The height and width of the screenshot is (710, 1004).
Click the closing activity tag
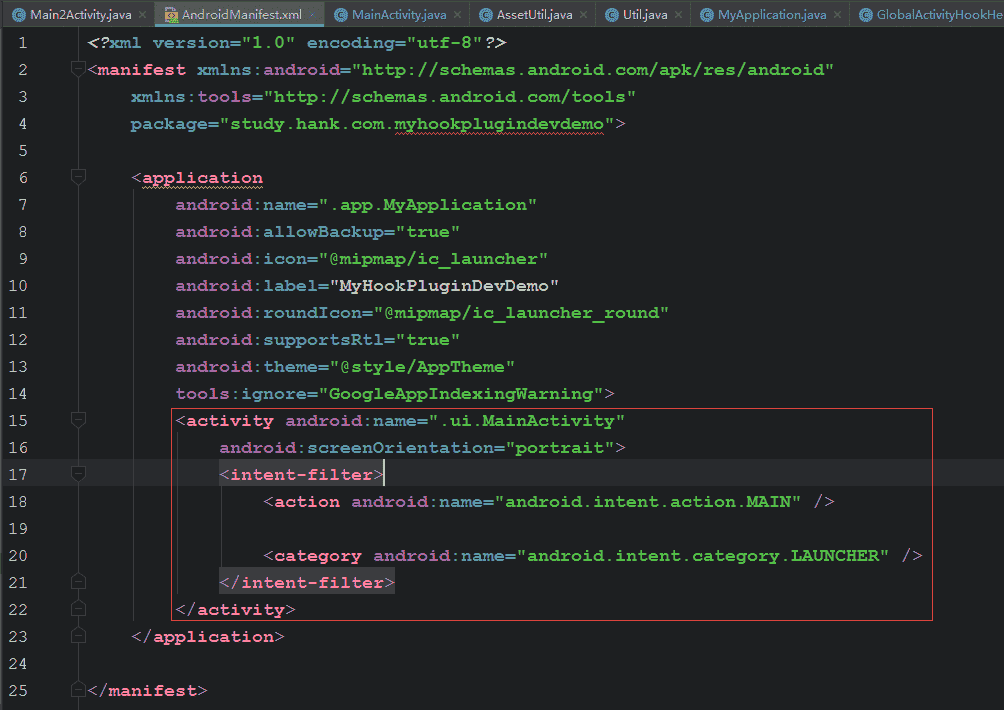pyautogui.click(x=235, y=609)
